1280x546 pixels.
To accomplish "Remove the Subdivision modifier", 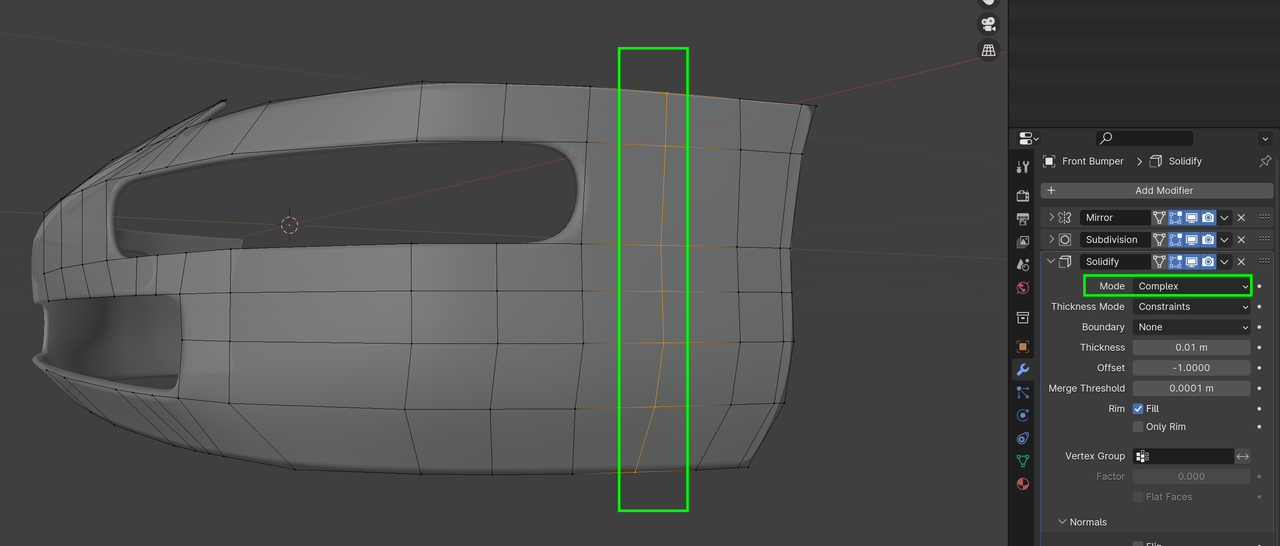I will click(1241, 240).
